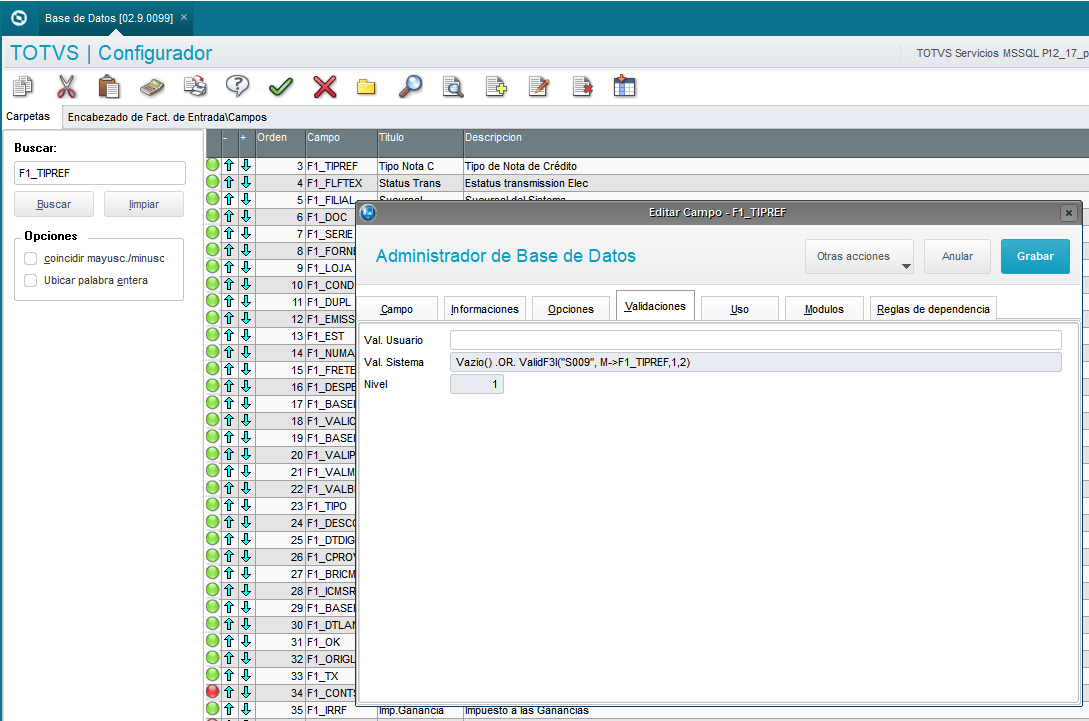
Task: Confirm with the green checkmark icon
Action: point(281,87)
